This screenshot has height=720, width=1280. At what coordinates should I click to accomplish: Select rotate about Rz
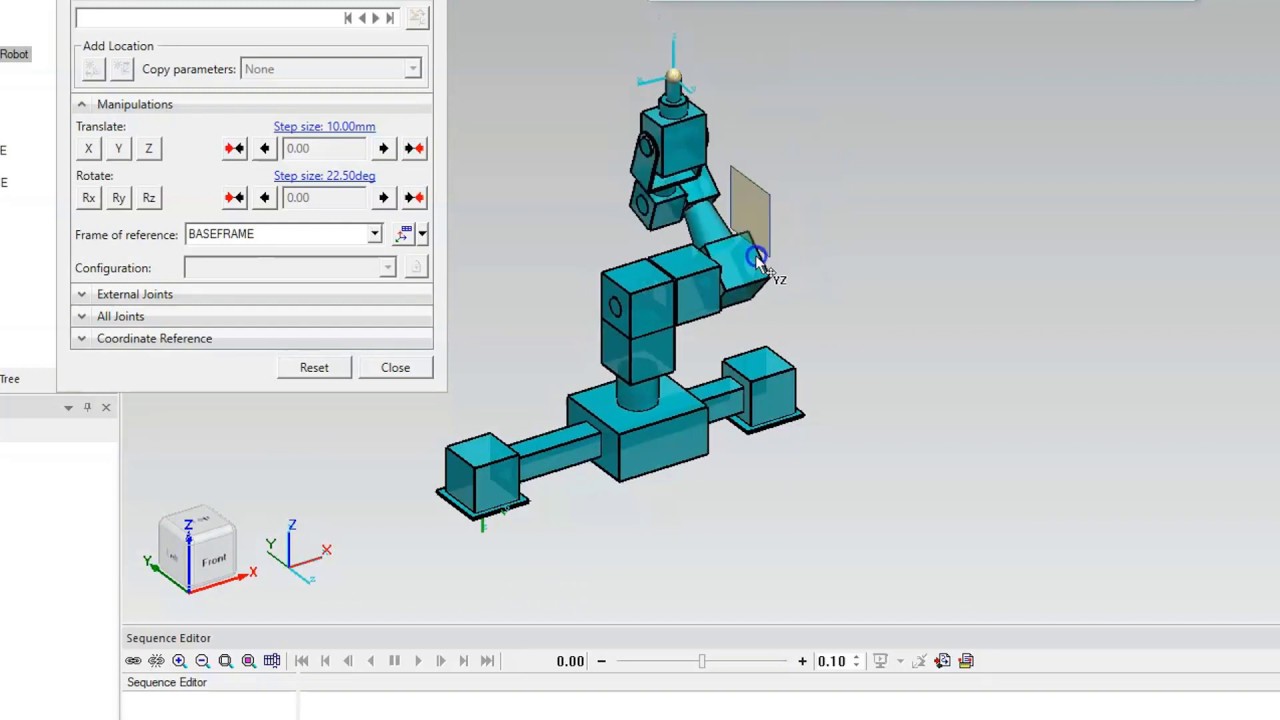pyautogui.click(x=148, y=198)
